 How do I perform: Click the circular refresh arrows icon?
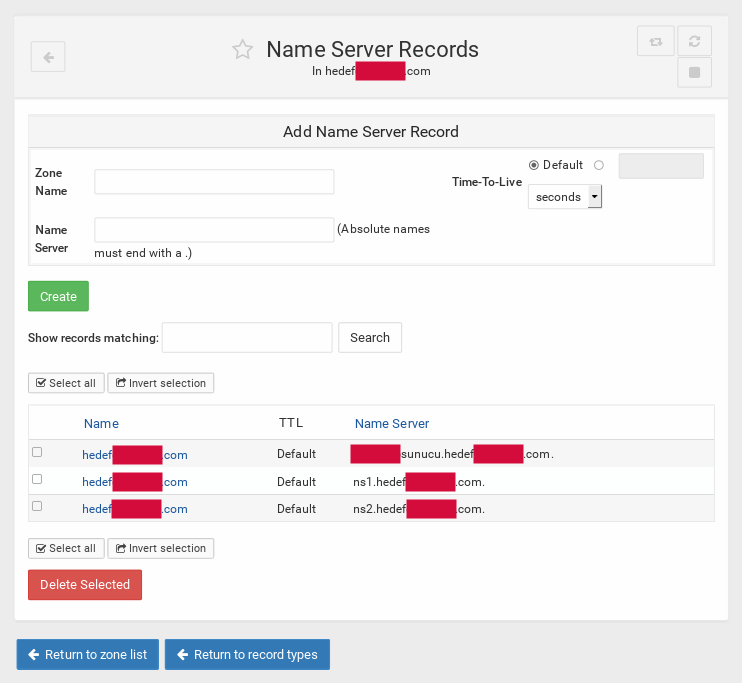coord(694,41)
